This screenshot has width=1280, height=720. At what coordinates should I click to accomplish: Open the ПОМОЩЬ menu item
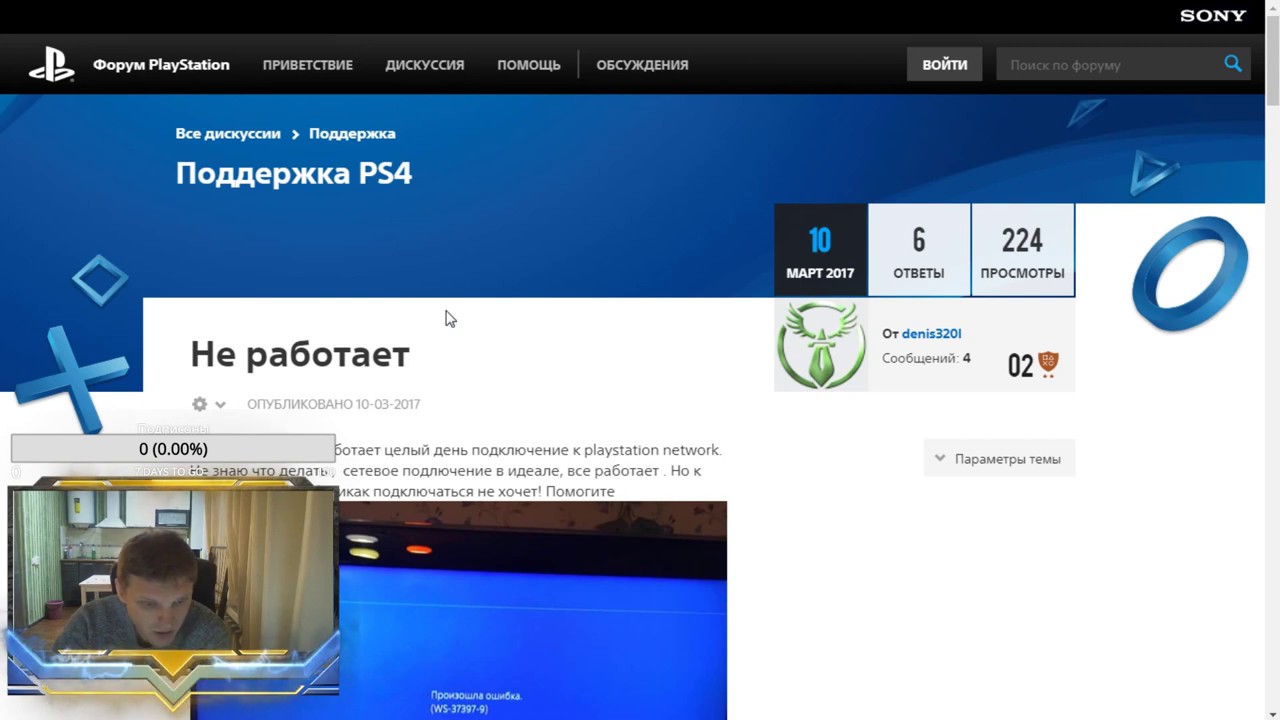point(529,65)
